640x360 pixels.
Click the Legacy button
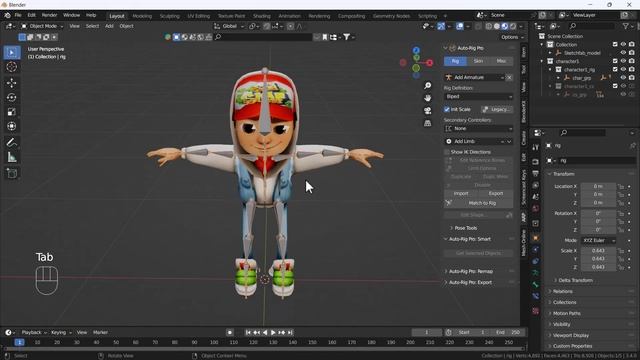pos(497,109)
